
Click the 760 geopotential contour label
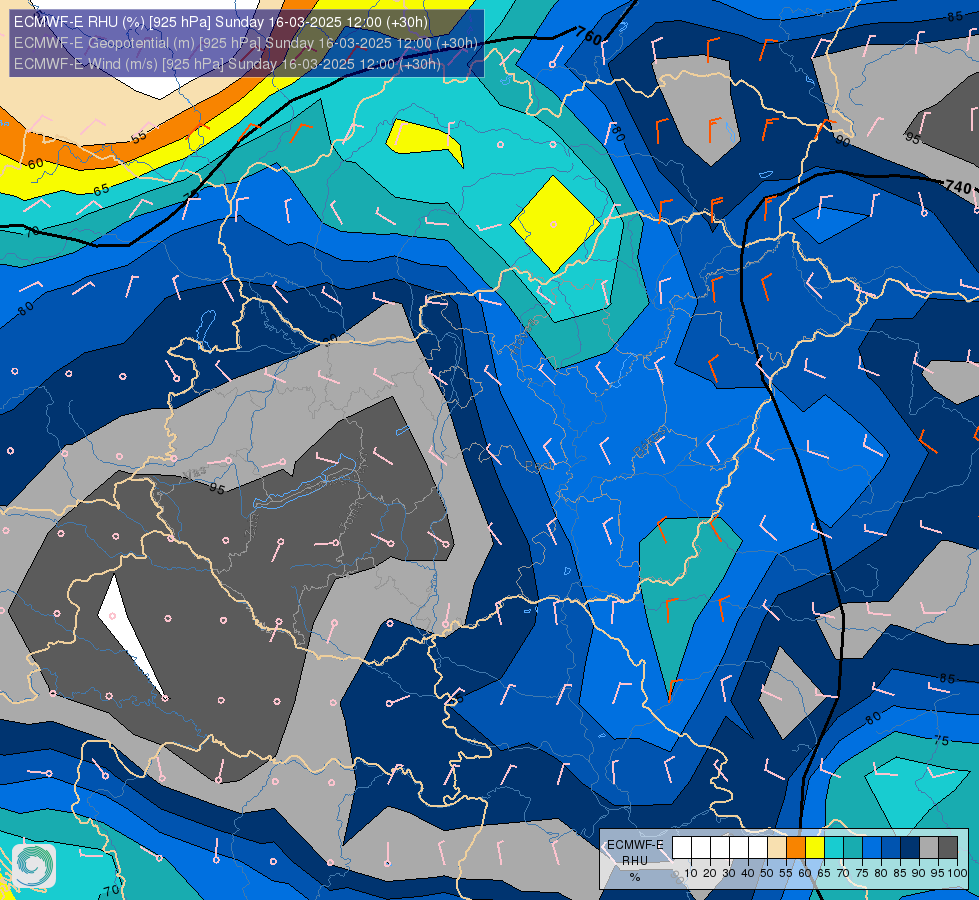(589, 36)
